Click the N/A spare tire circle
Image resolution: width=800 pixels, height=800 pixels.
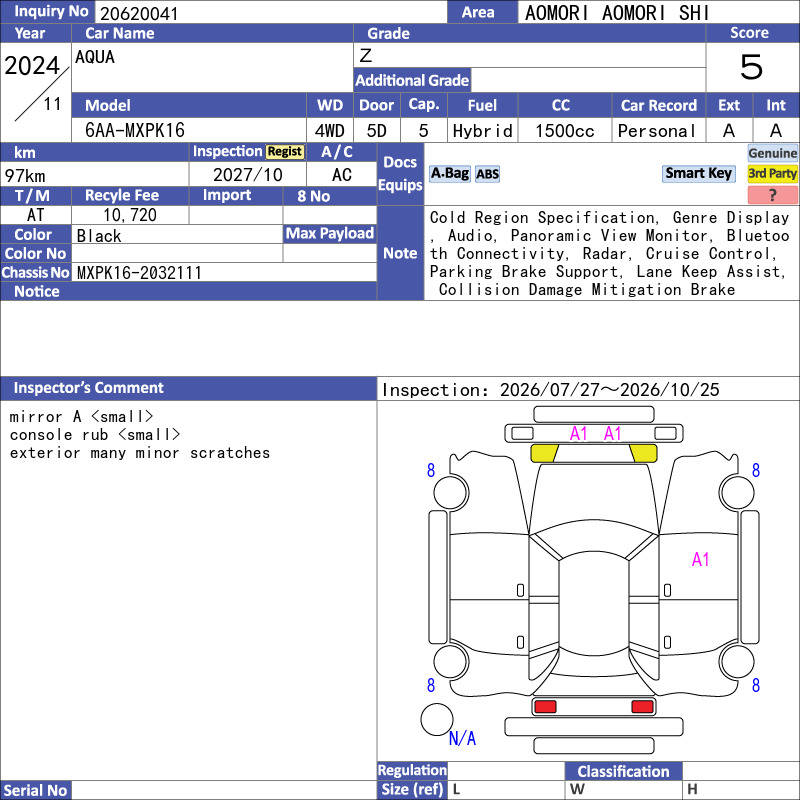[437, 719]
